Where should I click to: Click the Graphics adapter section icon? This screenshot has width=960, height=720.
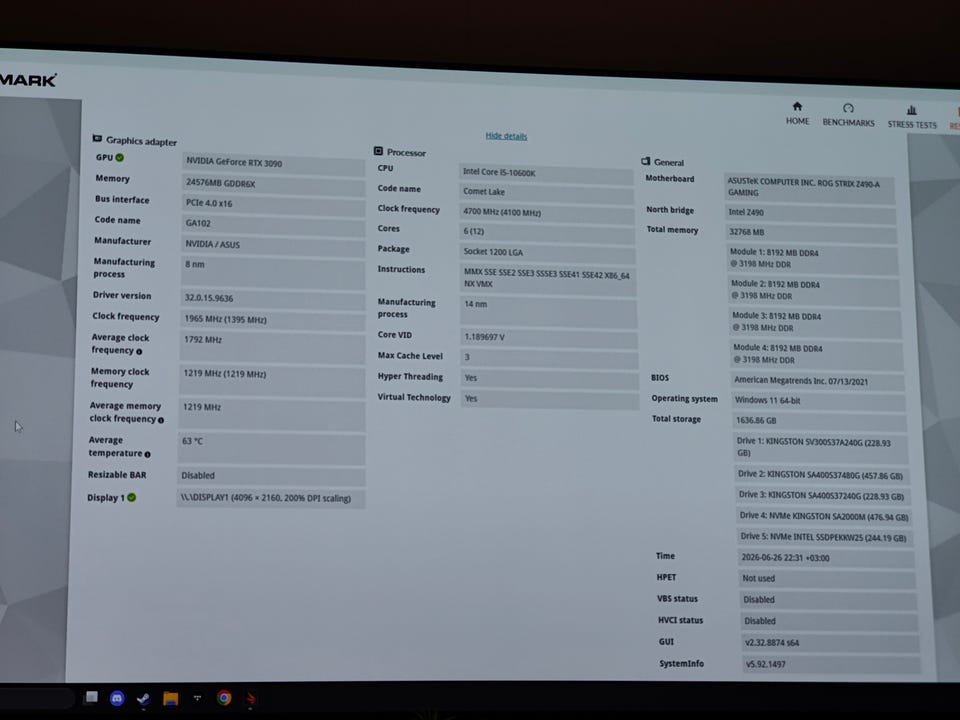point(97,138)
